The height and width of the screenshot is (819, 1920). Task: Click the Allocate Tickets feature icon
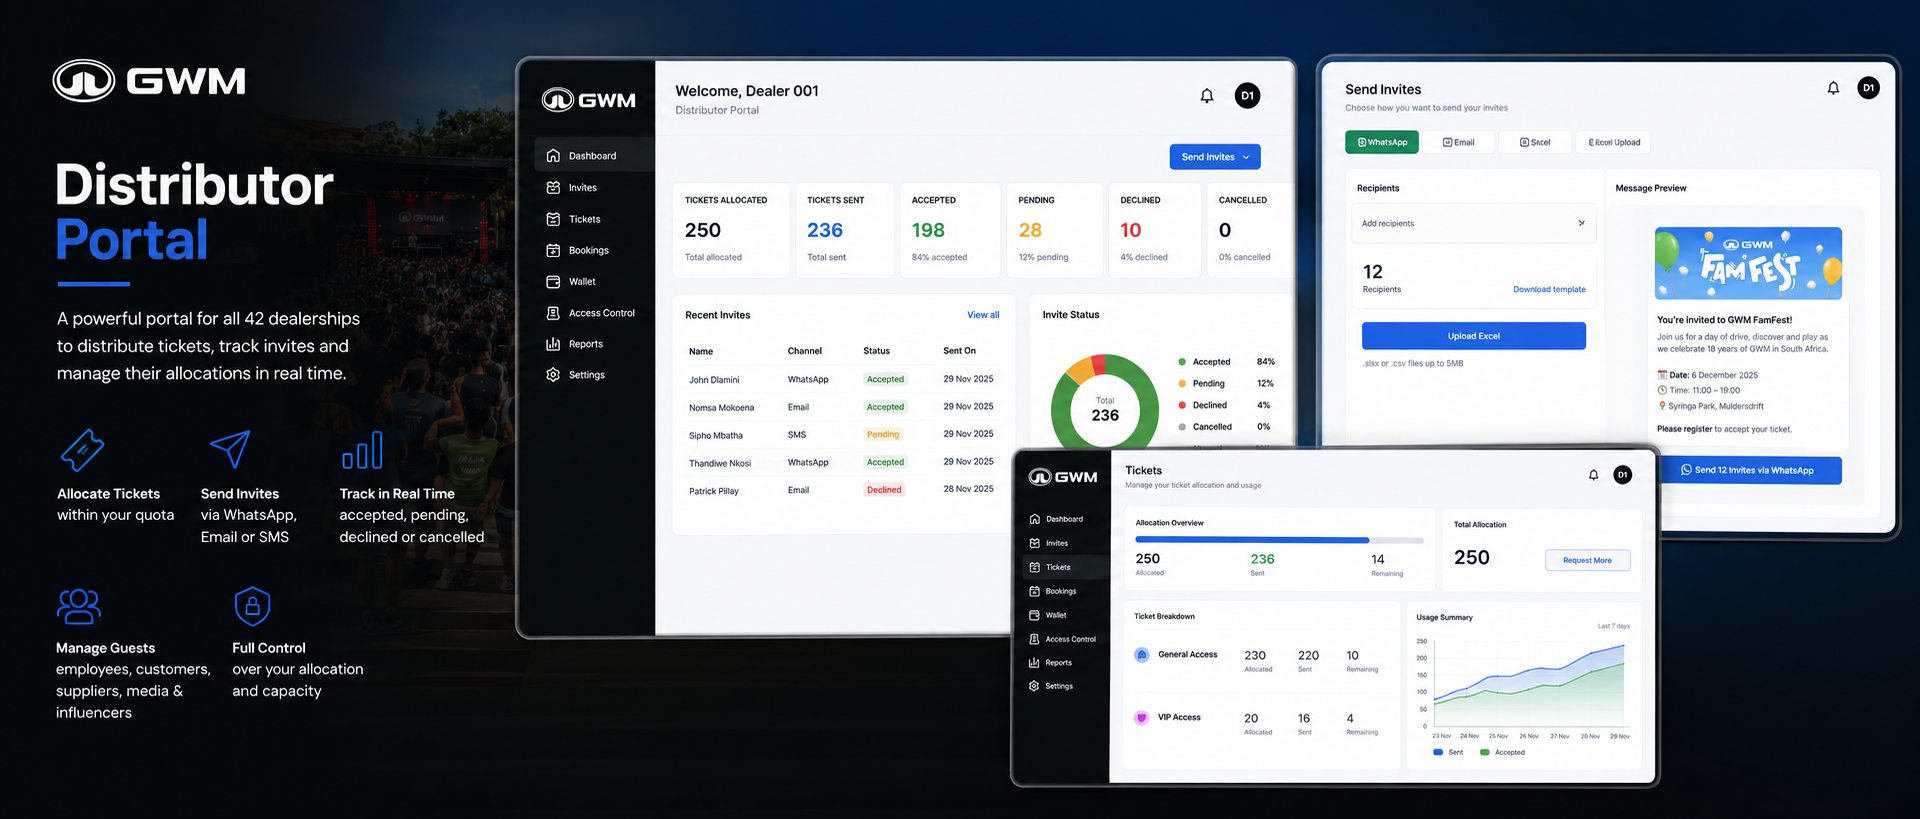coord(82,450)
